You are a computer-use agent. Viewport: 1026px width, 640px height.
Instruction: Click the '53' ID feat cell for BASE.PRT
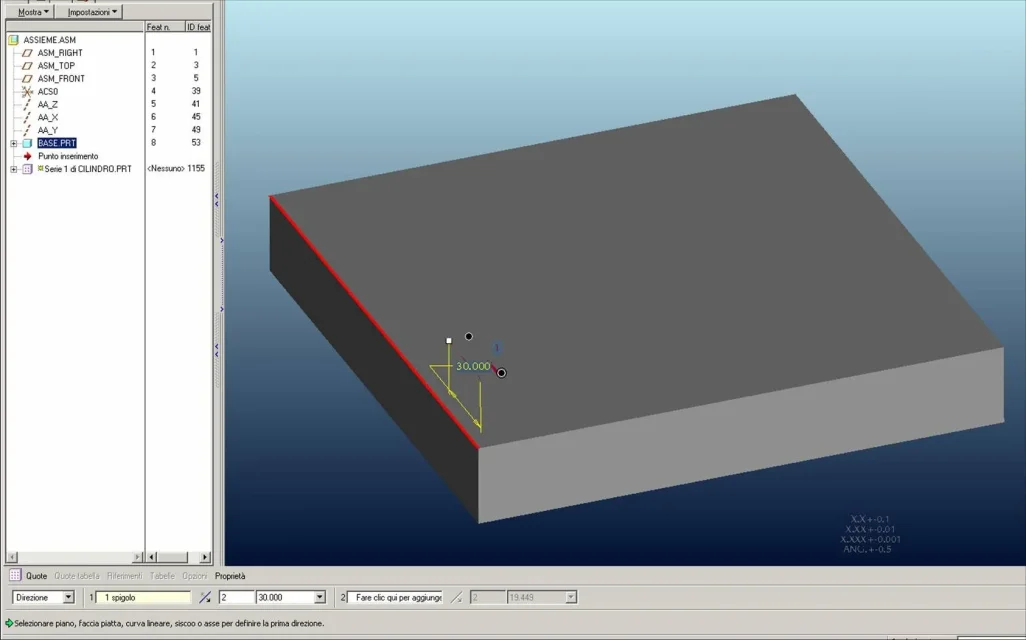pyautogui.click(x=196, y=143)
